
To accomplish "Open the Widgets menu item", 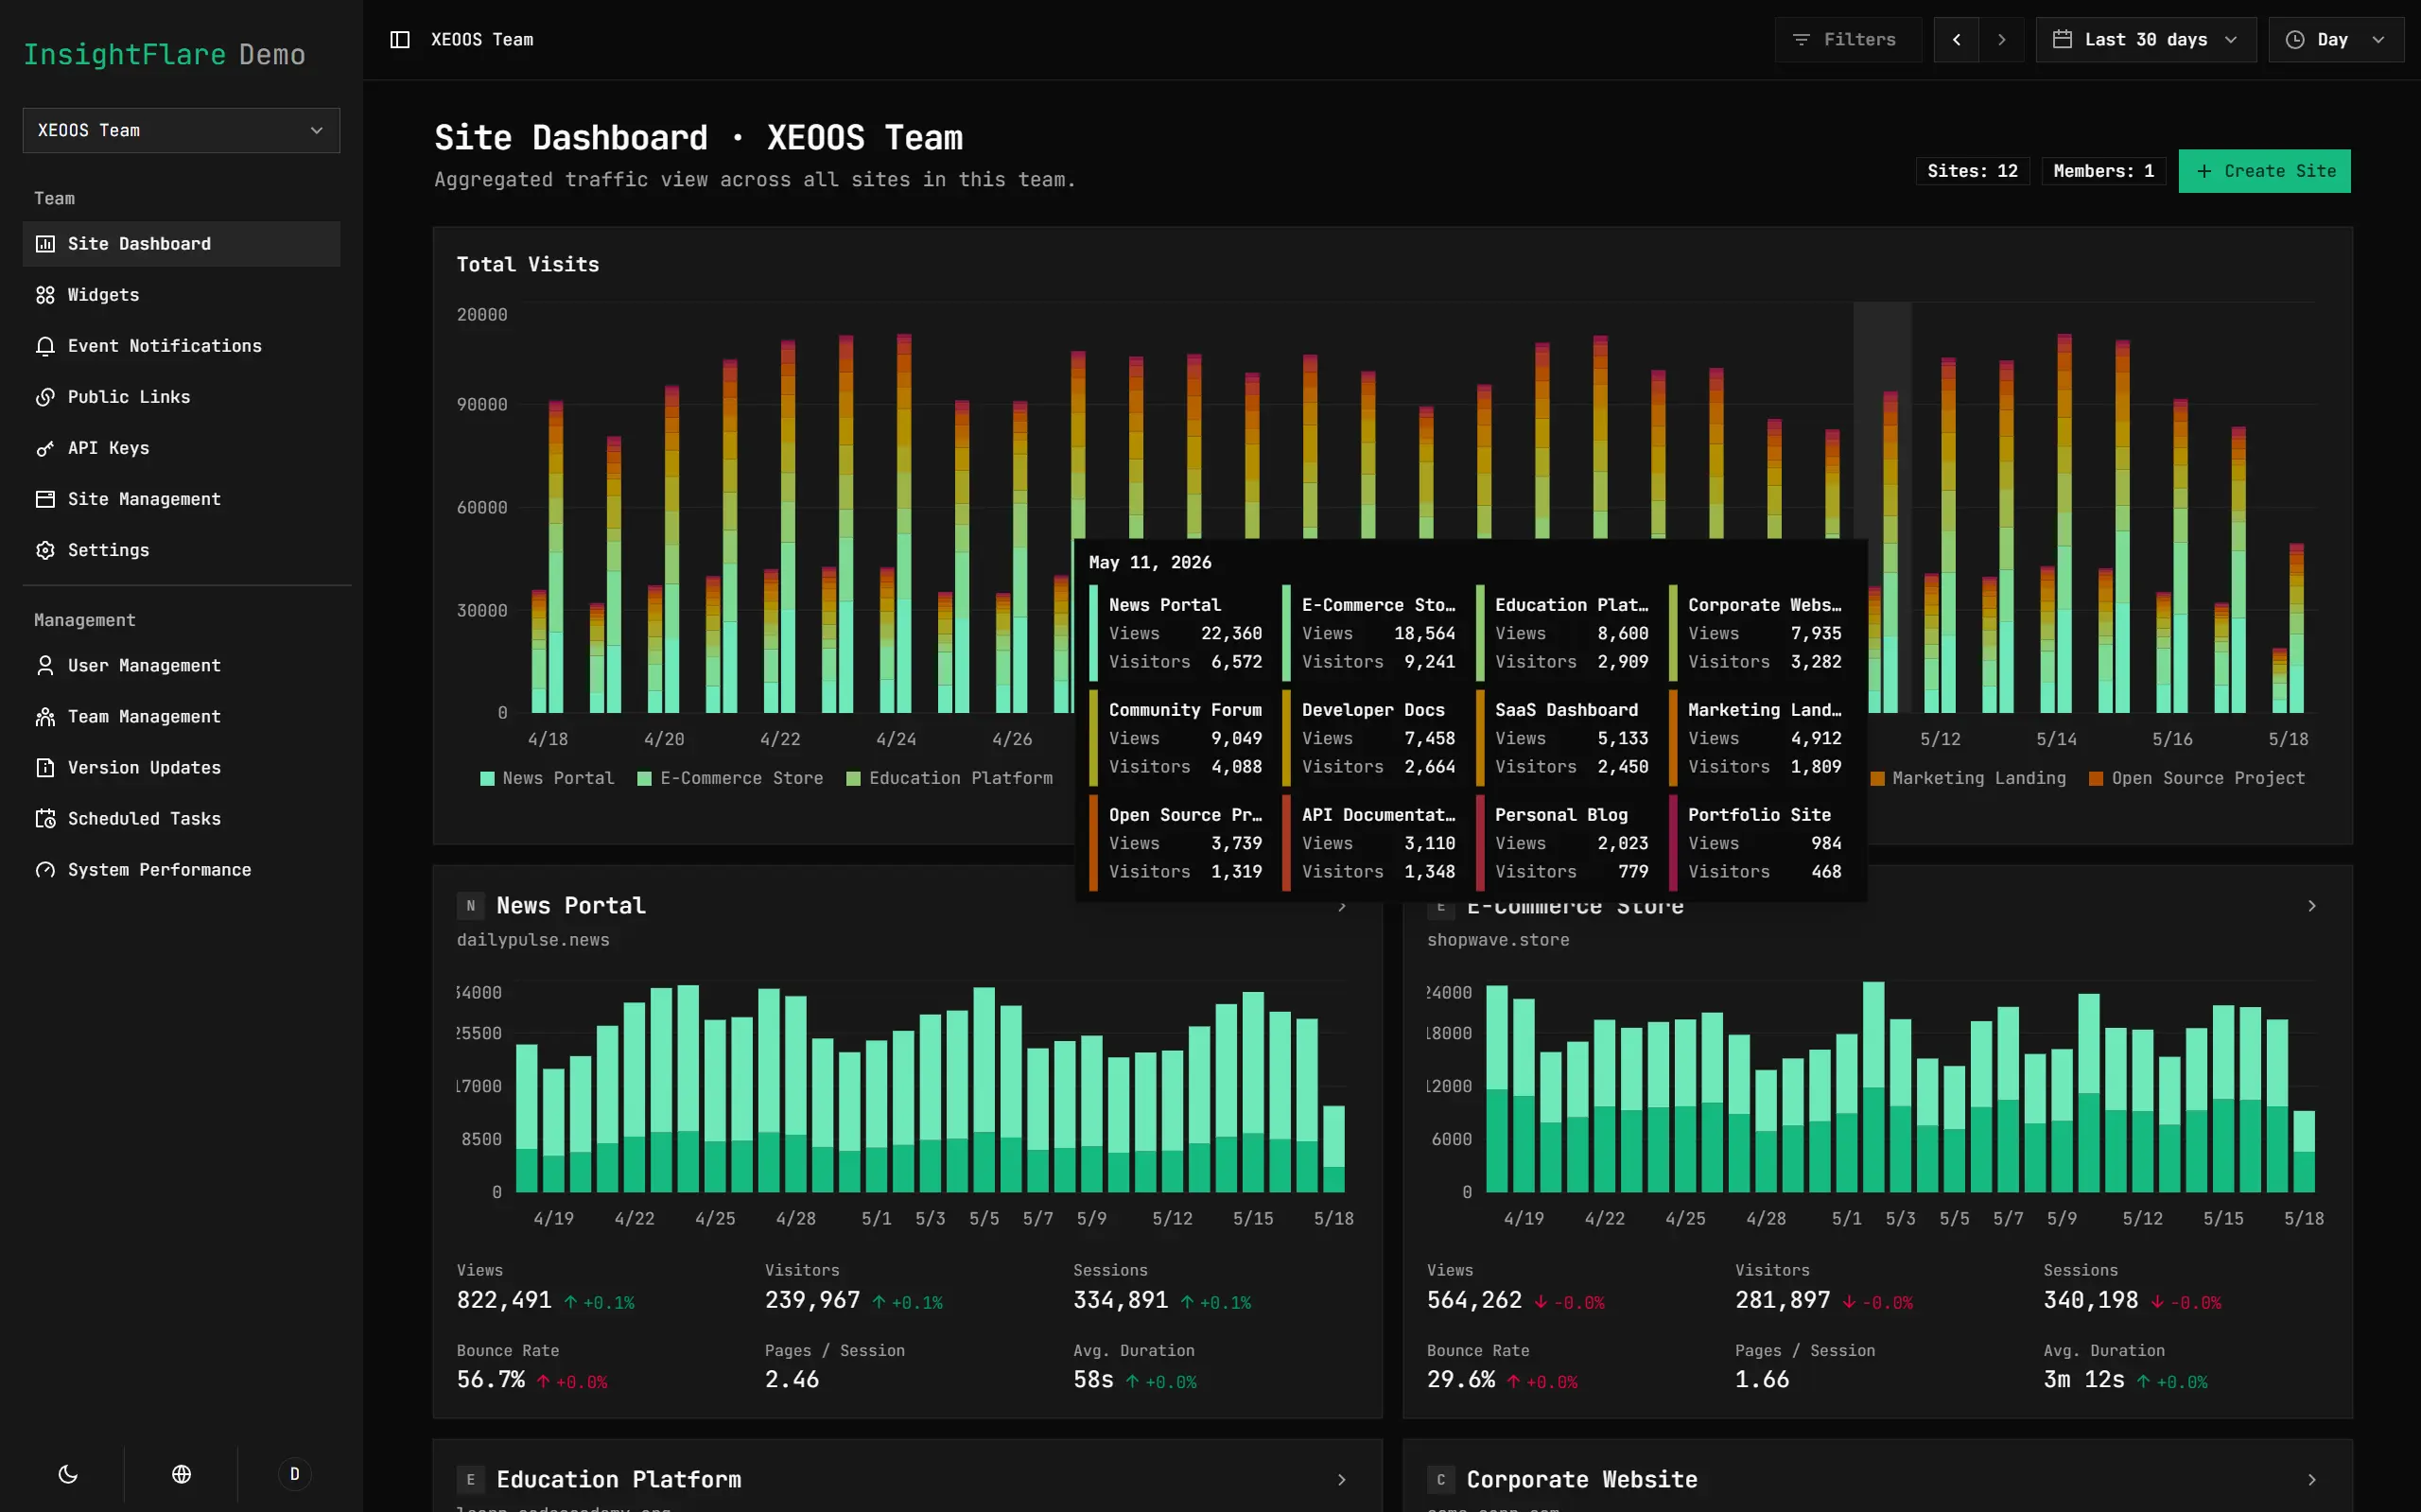I will coord(181,295).
